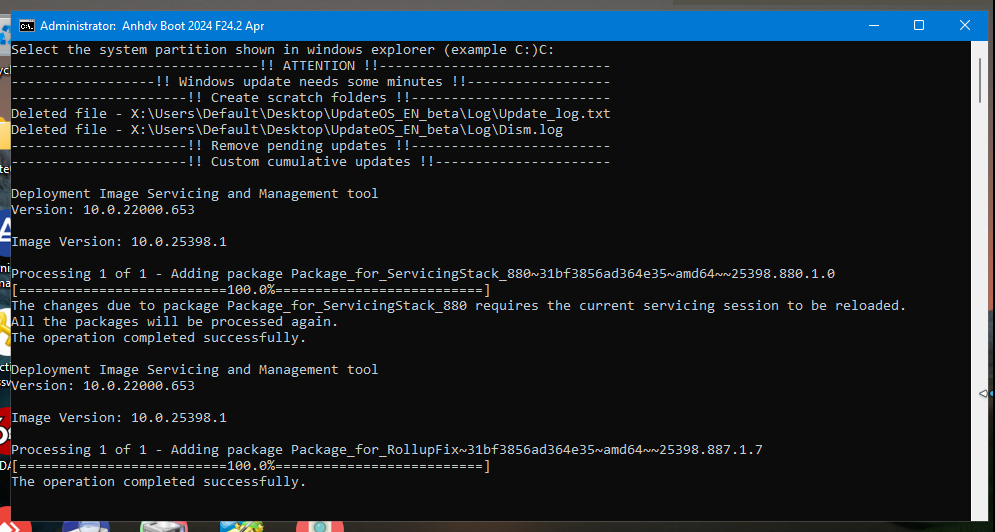
Task: Click the ServicingStack_880 'Processing 1 of 1' line
Action: tap(423, 274)
